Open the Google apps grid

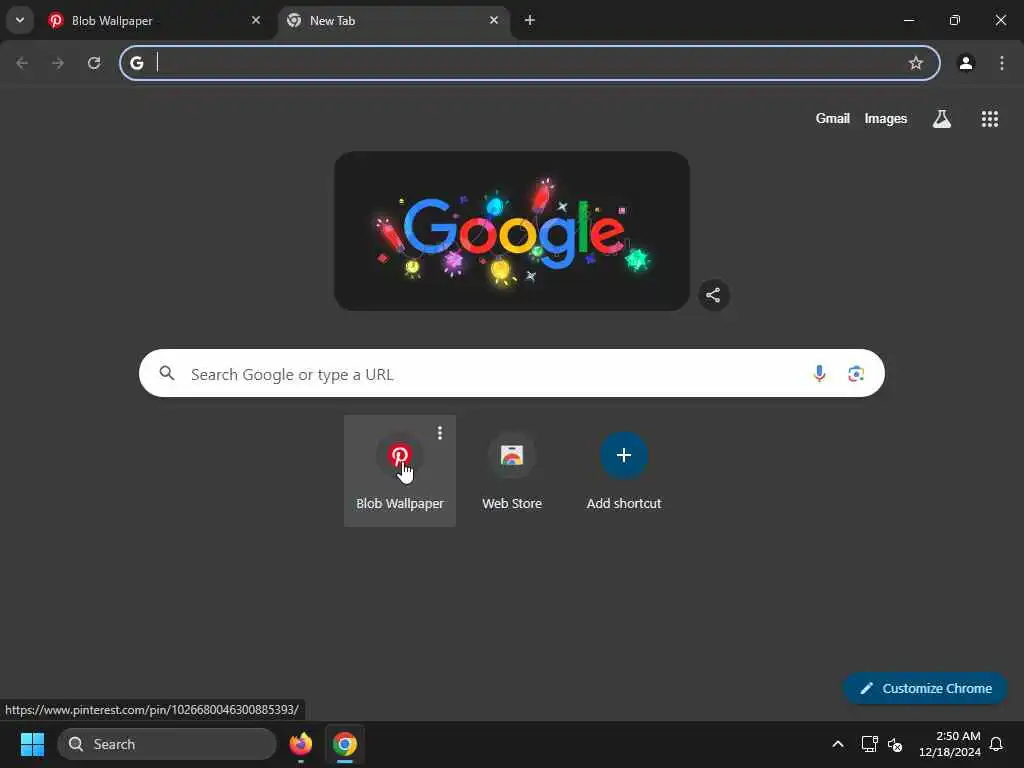989,118
